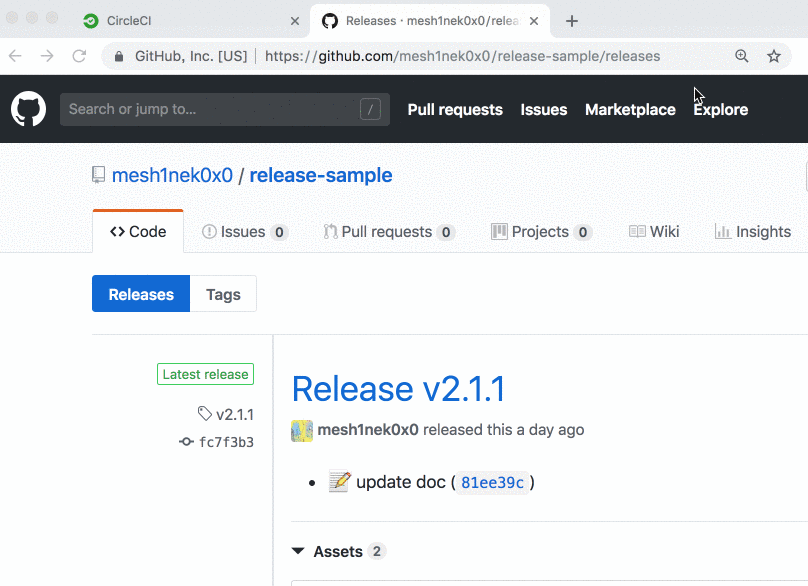Bookmark page with the star icon
This screenshot has height=586, width=808.
[773, 56]
